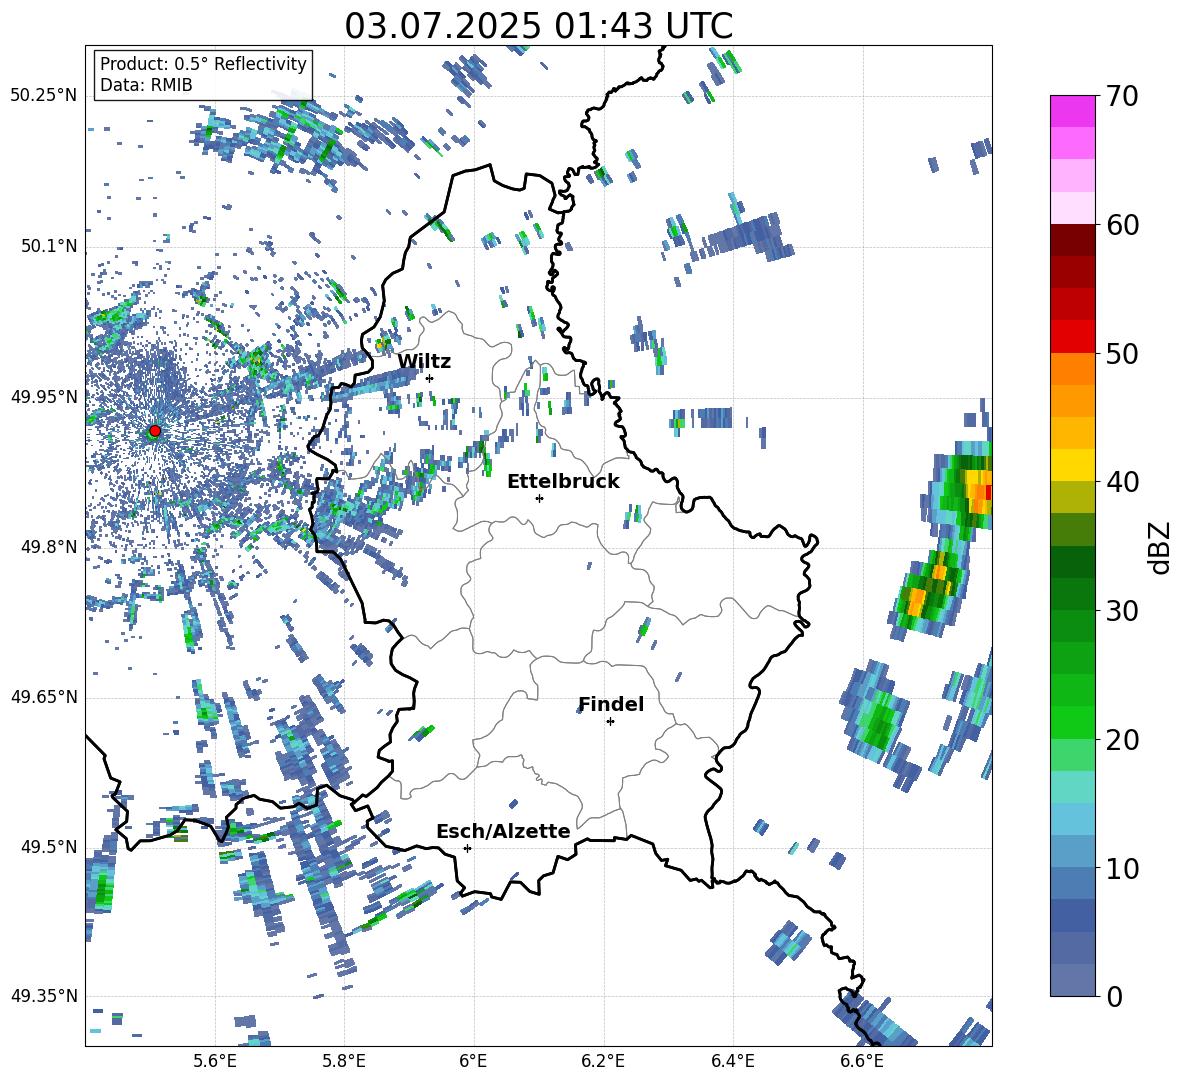Click the 5.6°E longitude label
The width and height of the screenshot is (1184, 1081).
(x=215, y=1061)
